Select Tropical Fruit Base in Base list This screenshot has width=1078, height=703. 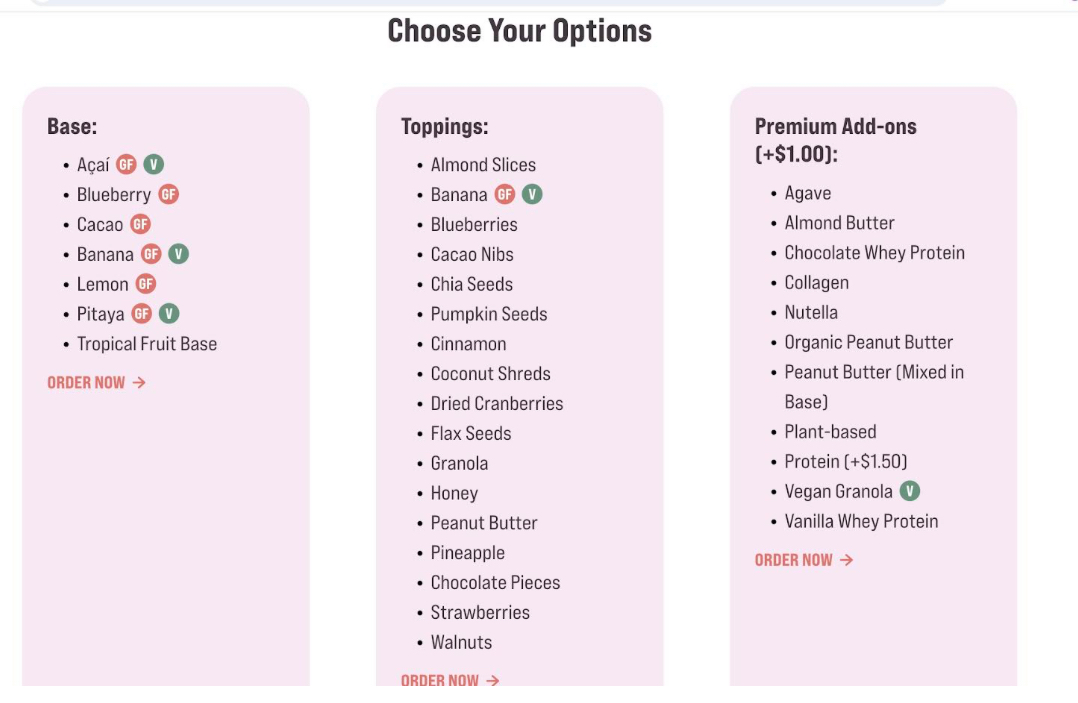(147, 344)
